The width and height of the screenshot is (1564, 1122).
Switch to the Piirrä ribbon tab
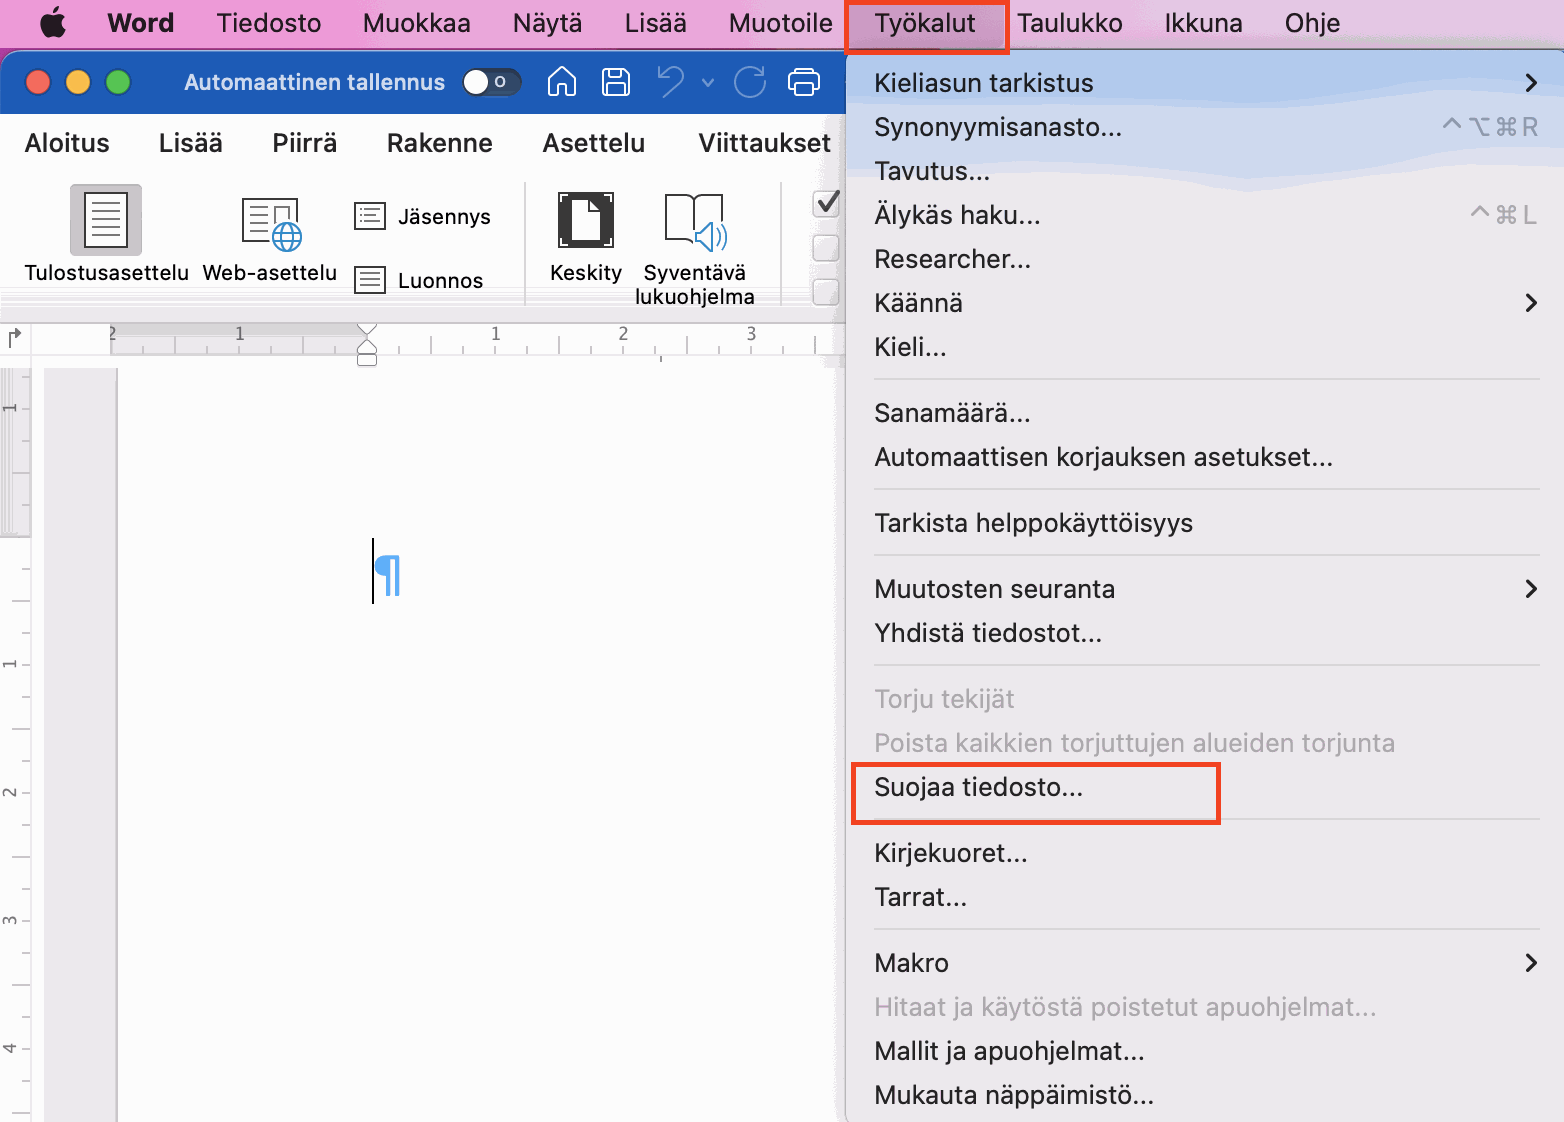coord(305,143)
